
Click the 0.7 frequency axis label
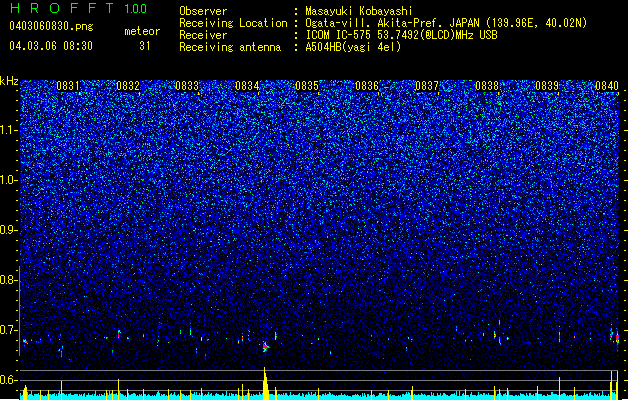tap(9, 330)
